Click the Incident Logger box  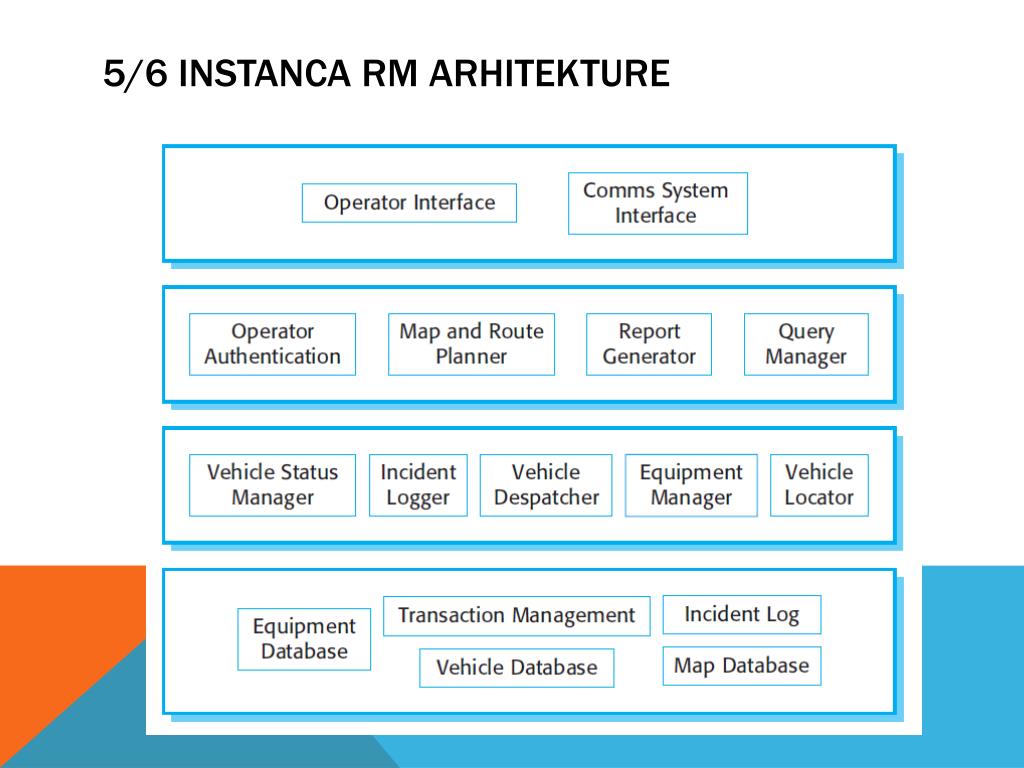[x=419, y=485]
